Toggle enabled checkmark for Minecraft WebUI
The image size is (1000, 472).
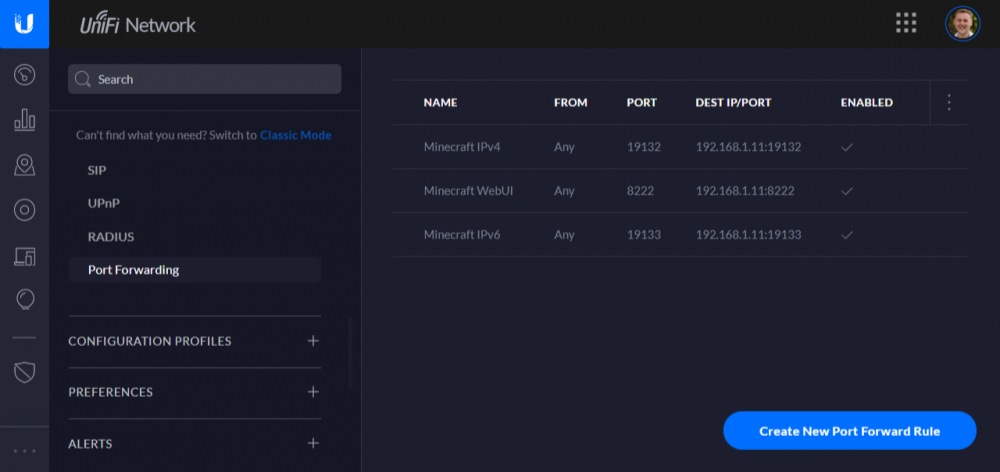pos(847,191)
